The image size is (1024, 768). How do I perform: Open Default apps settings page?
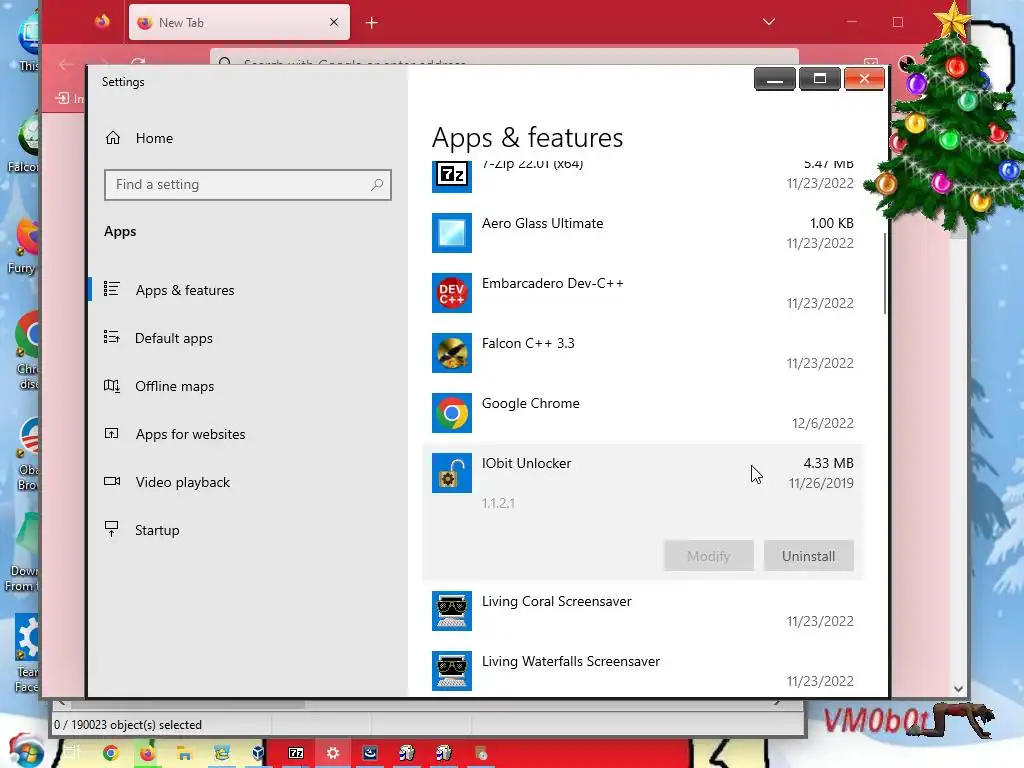[174, 338]
